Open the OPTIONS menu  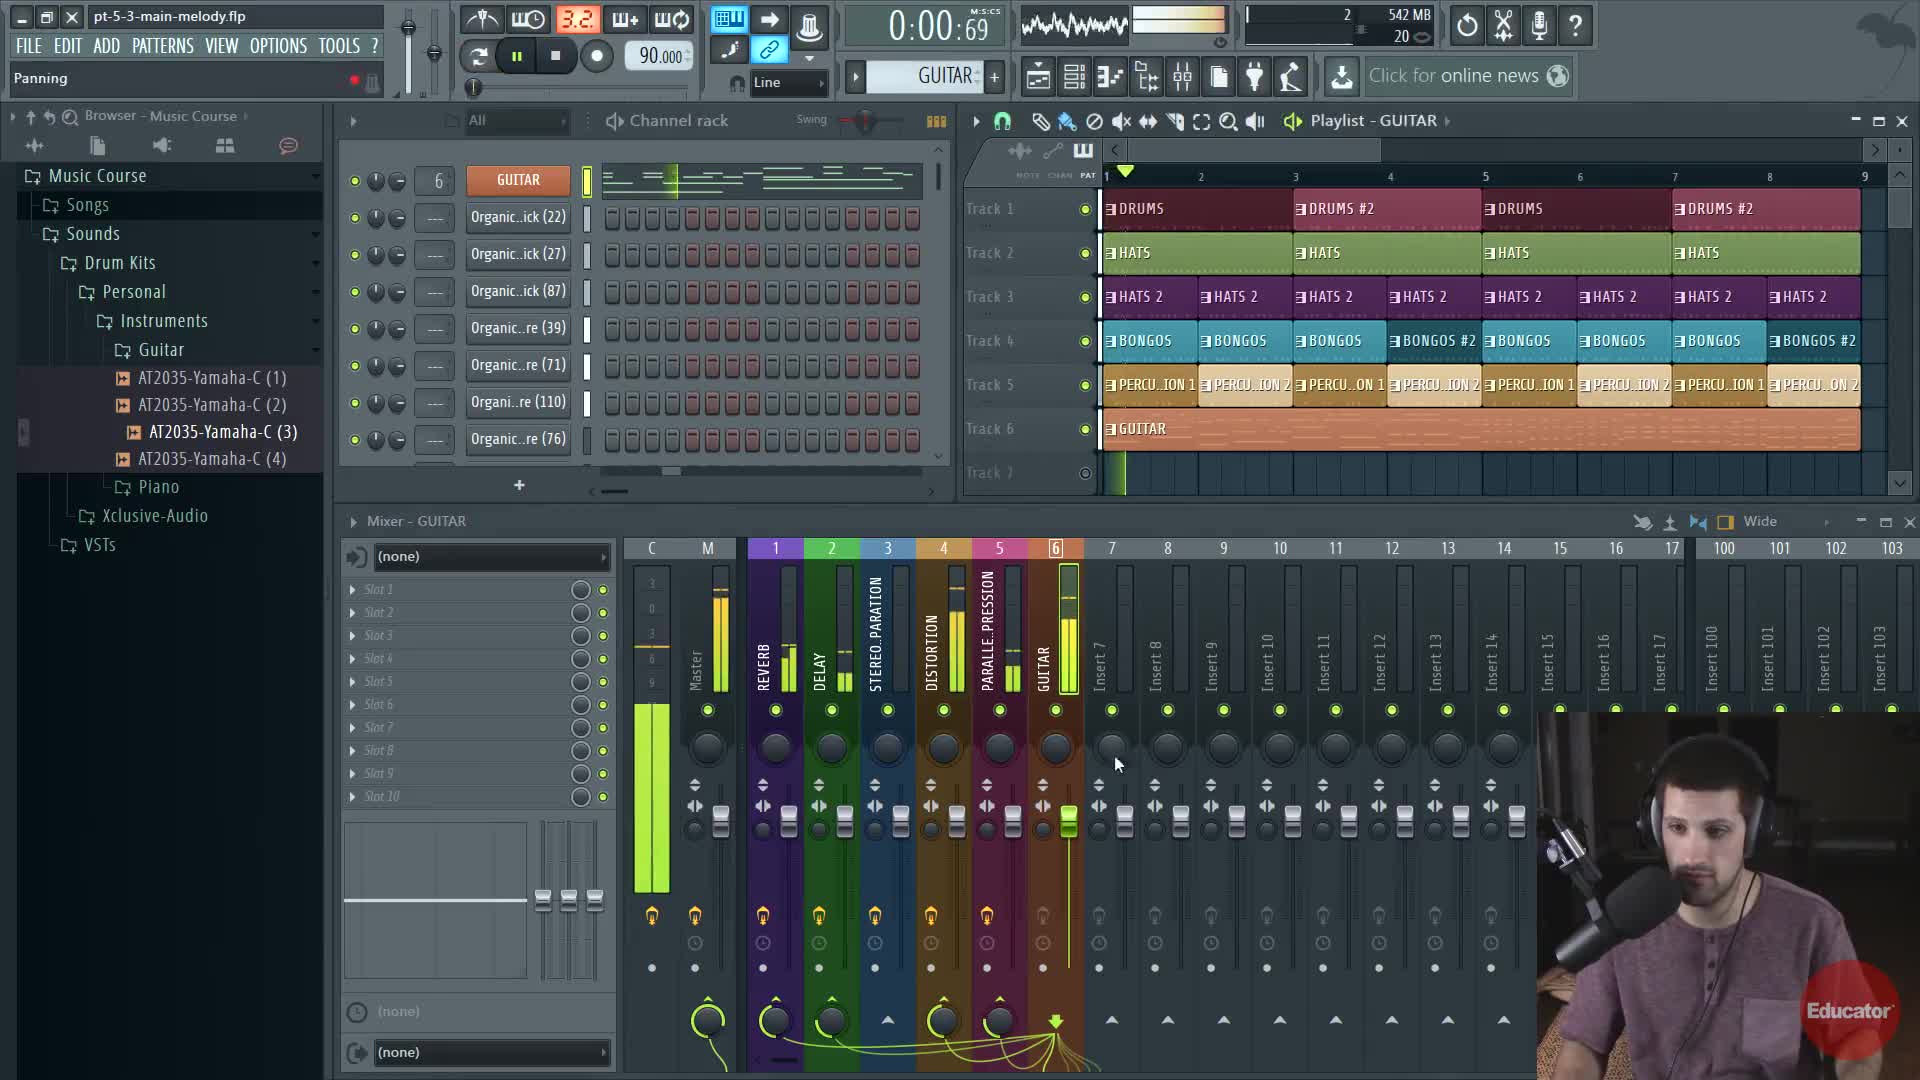pos(278,46)
